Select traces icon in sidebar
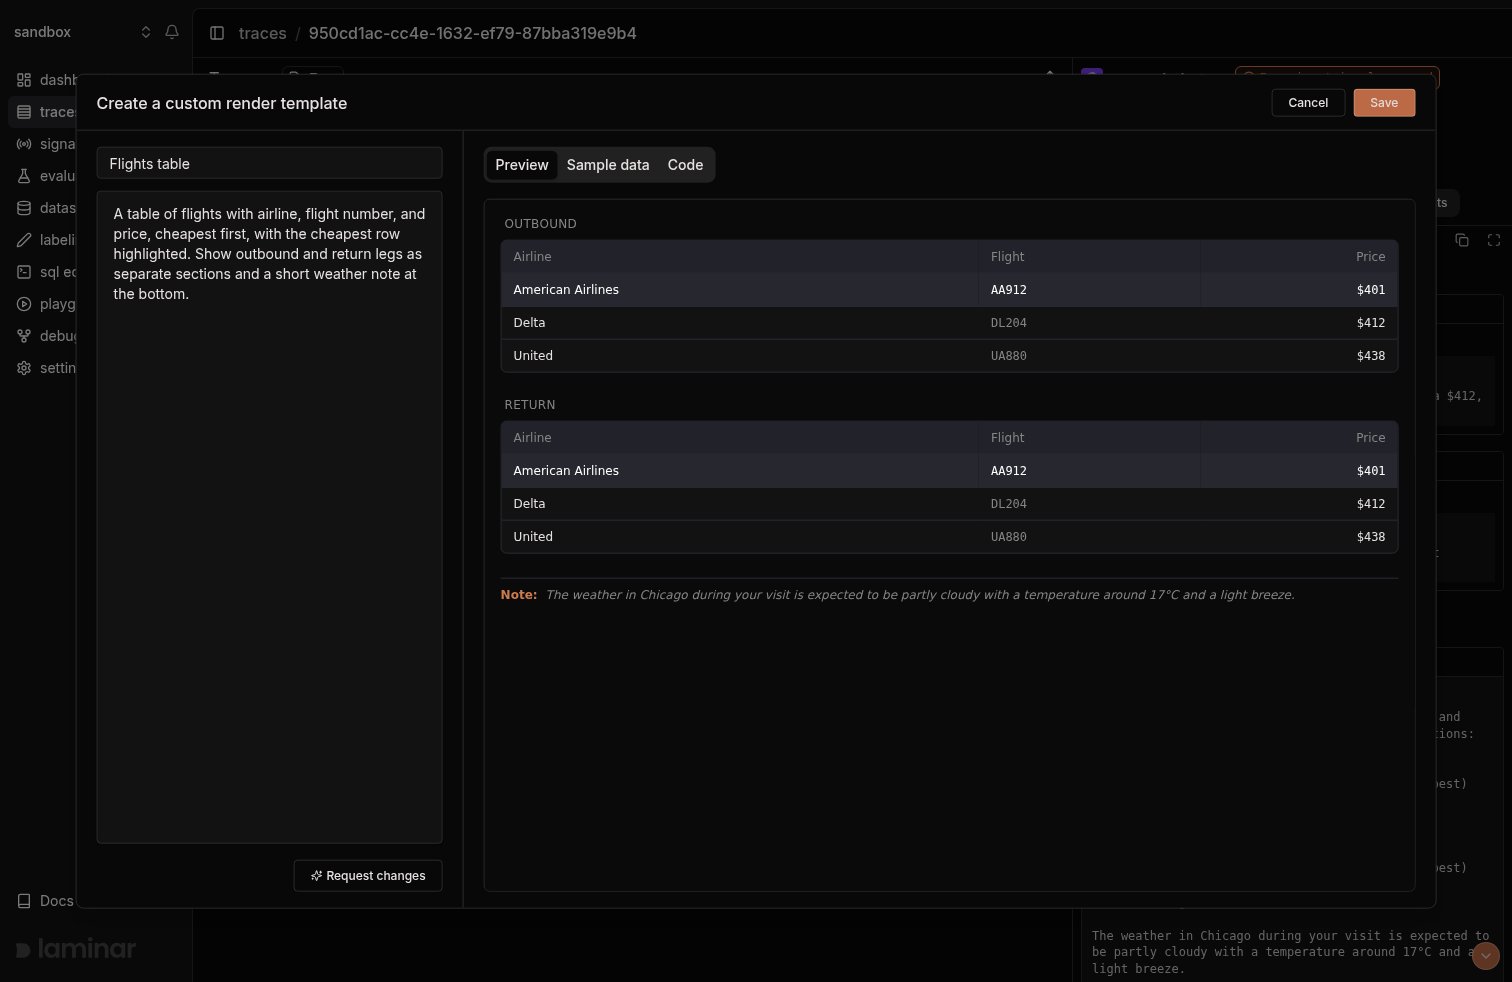1512x982 pixels. pos(24,112)
